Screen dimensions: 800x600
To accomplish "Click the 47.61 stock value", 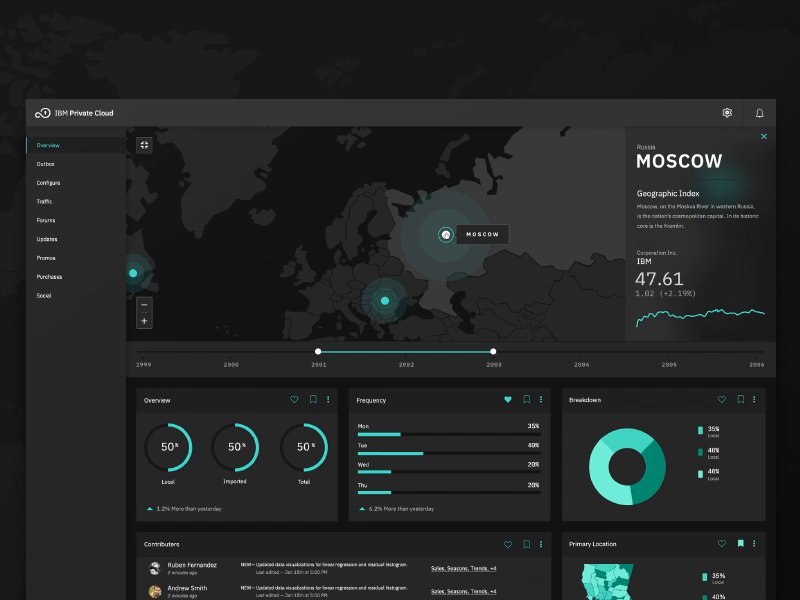I will 659,279.
